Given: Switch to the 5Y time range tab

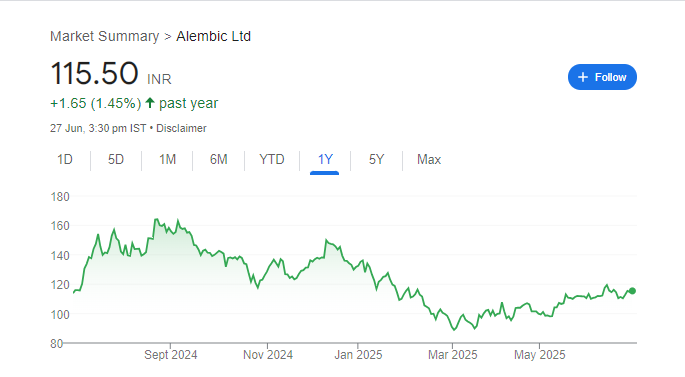Looking at the screenshot, I should (x=376, y=159).
